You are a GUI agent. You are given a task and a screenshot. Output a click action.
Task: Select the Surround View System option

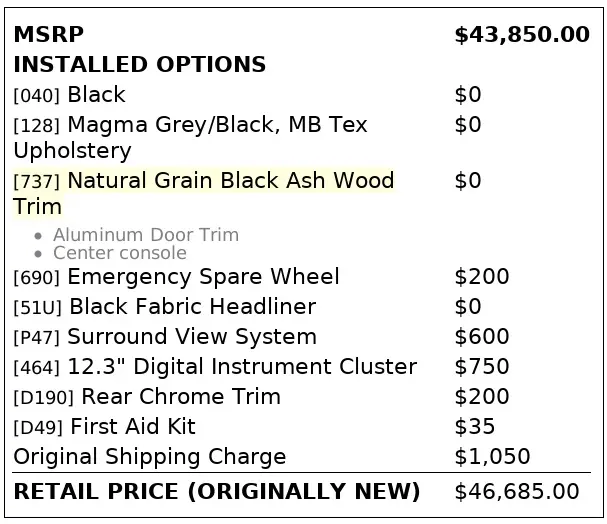[x=165, y=337]
